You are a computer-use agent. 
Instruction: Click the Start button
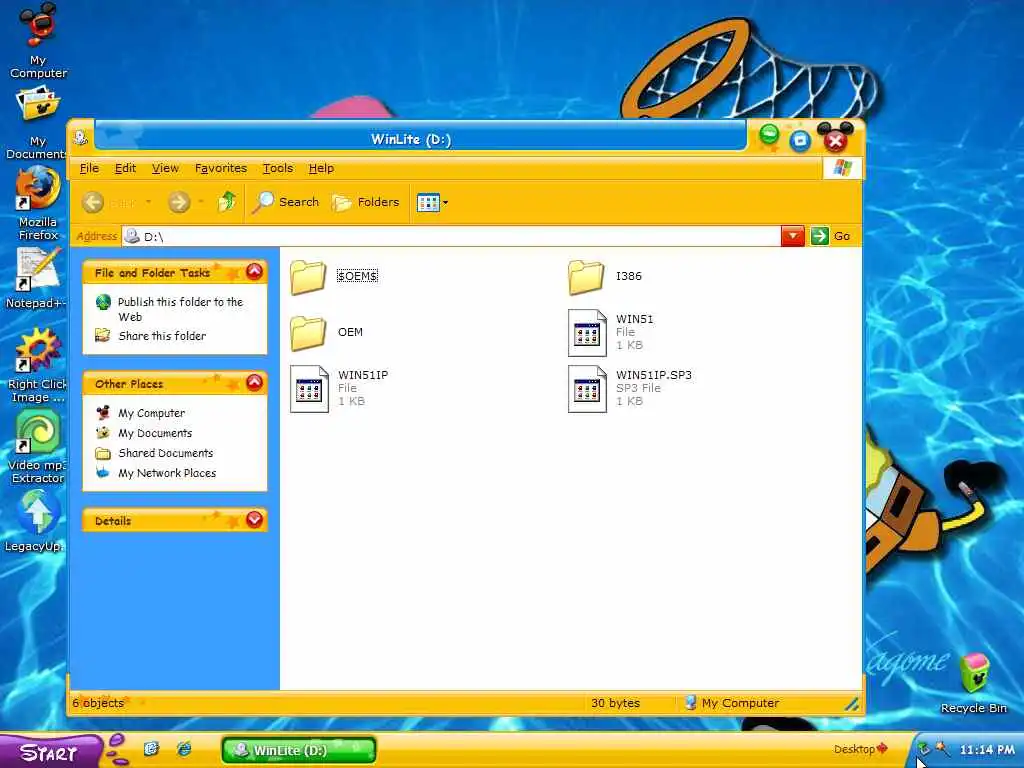(50, 752)
